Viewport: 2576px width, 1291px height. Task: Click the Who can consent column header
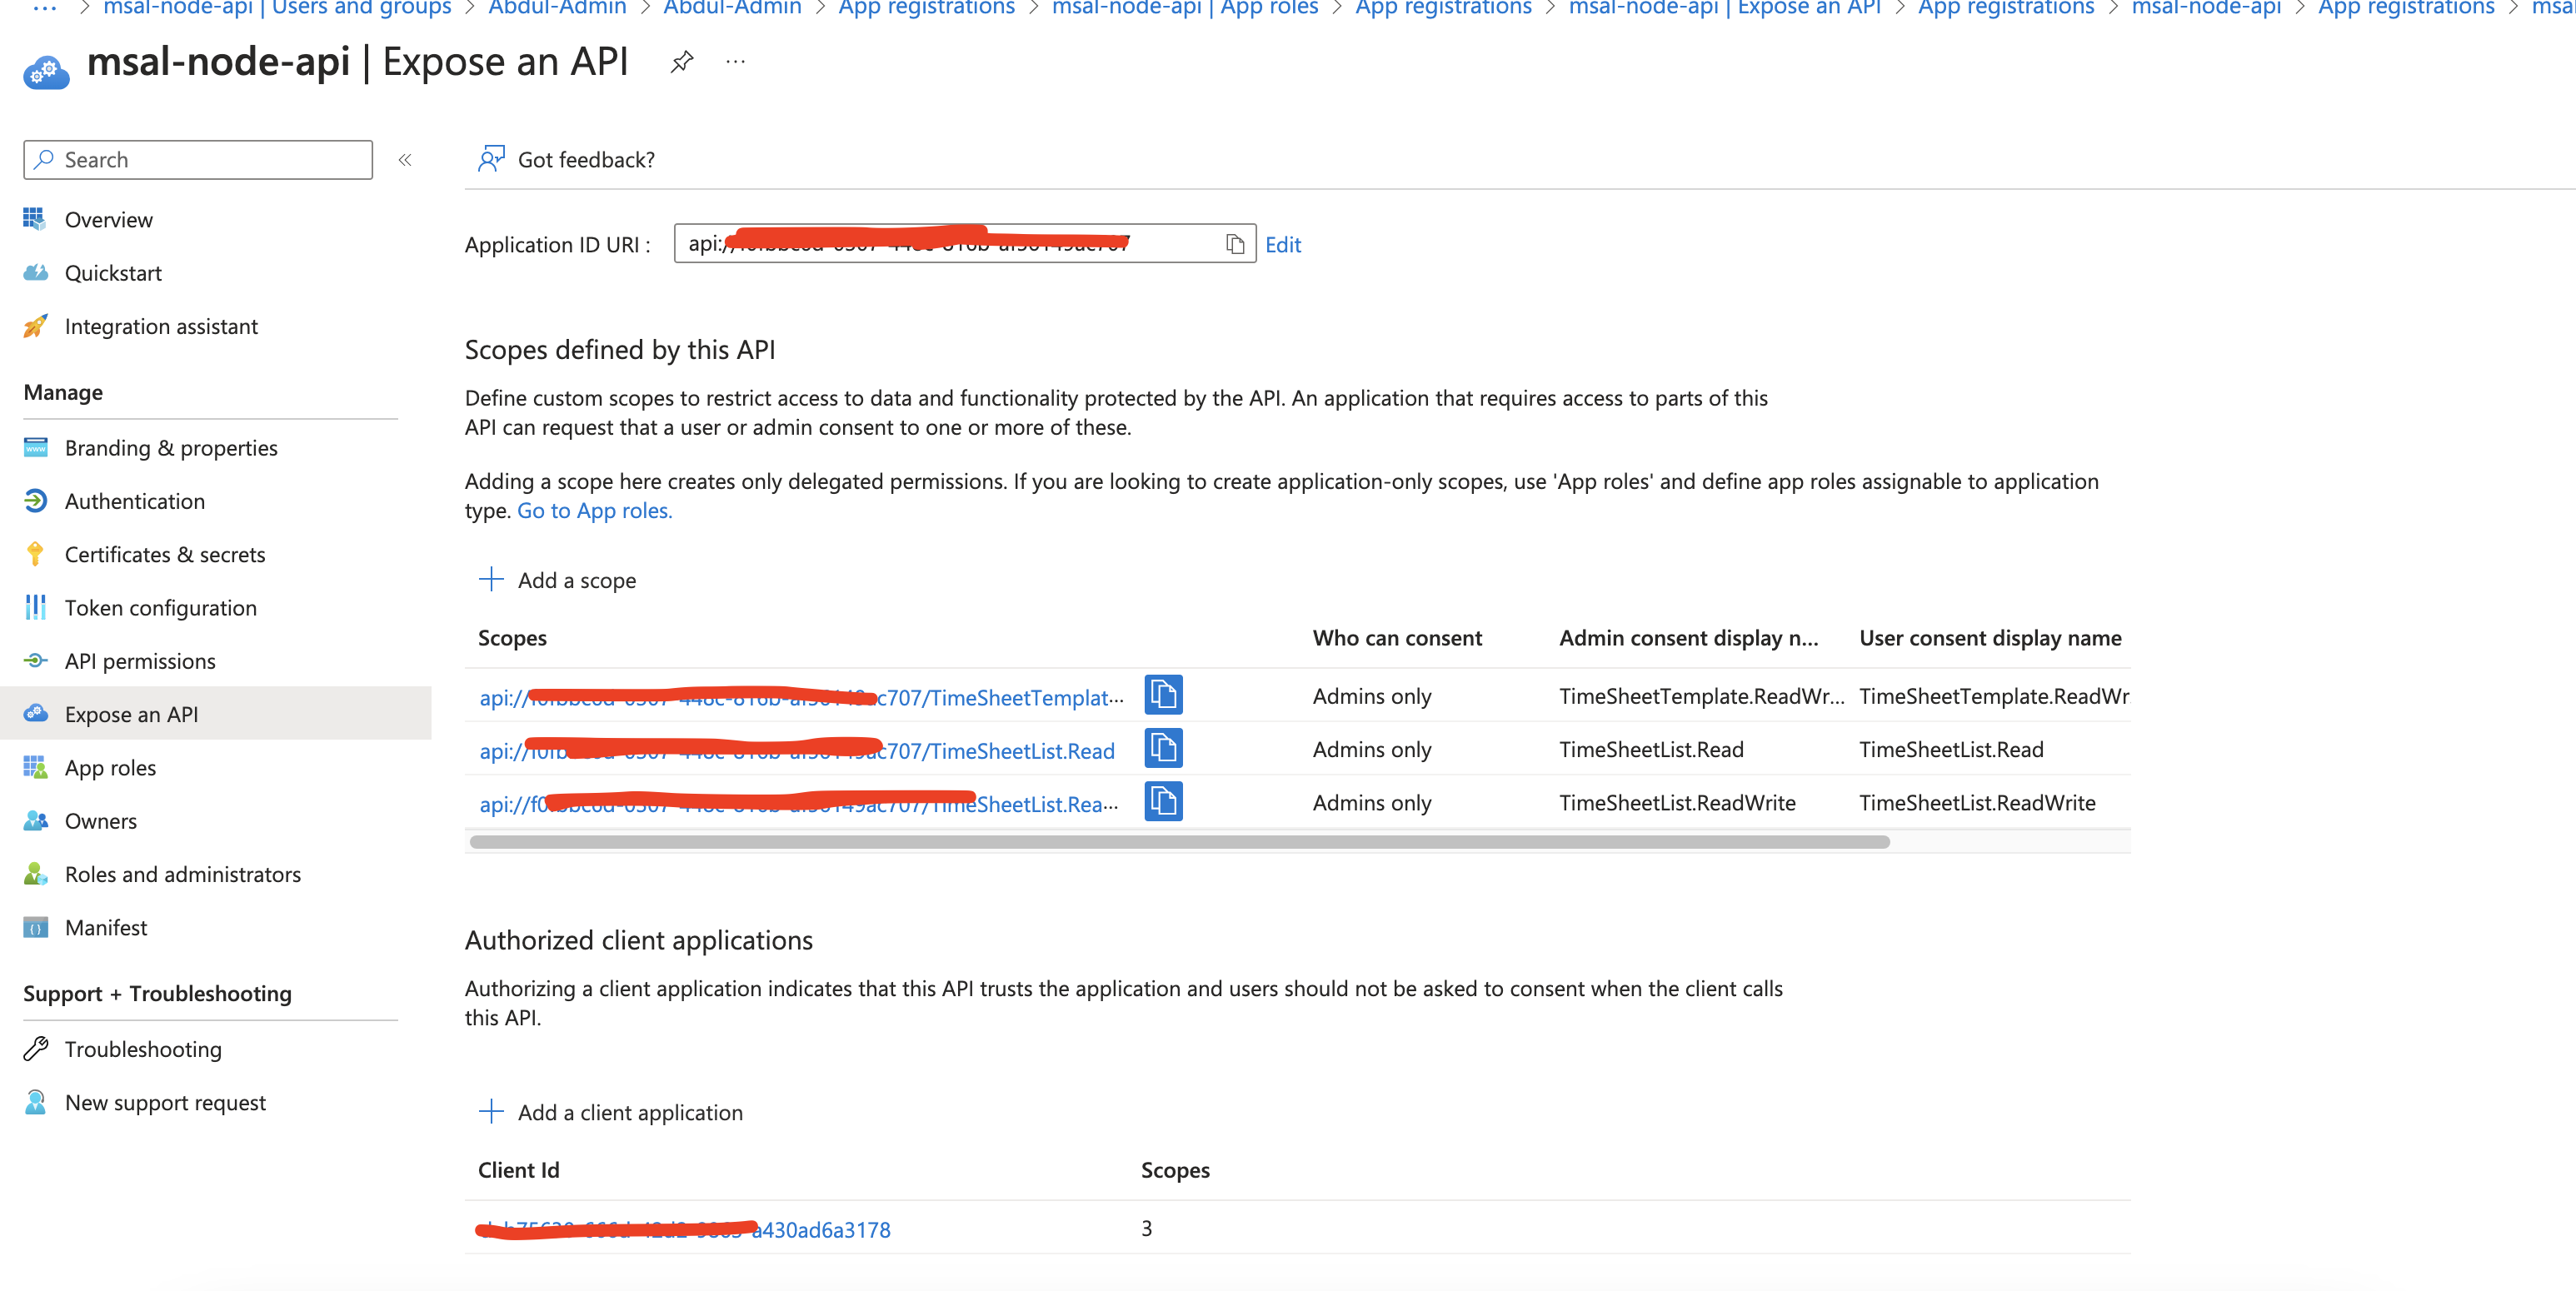click(1397, 638)
